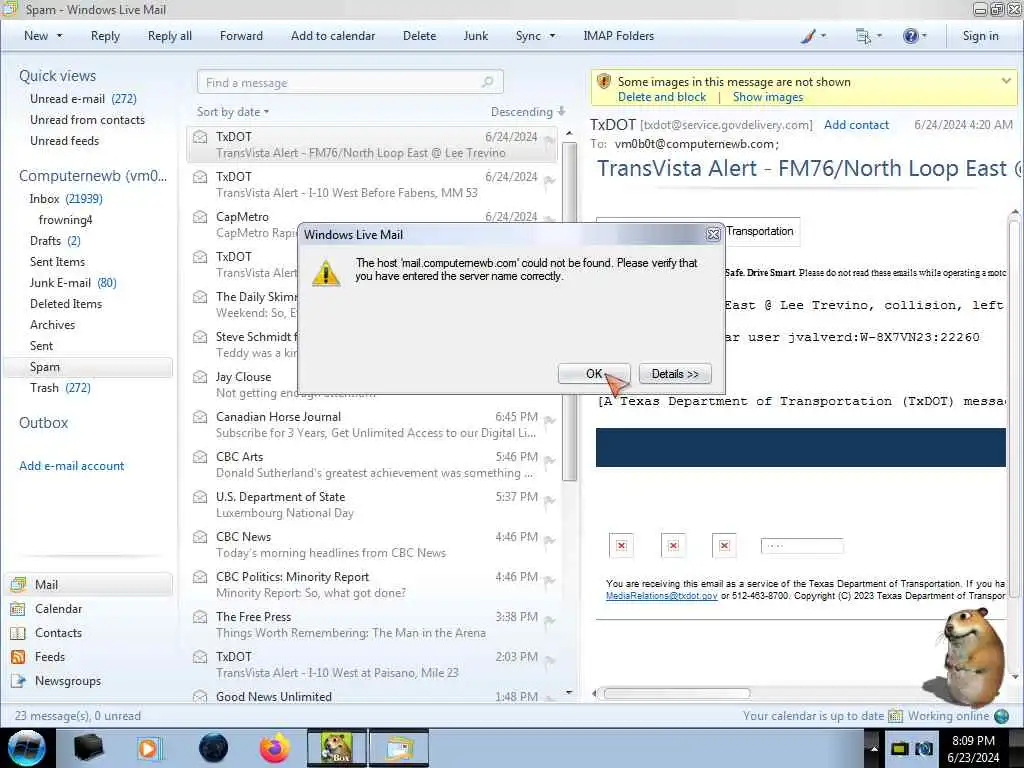Switch to Newsgroups view icon
This screenshot has height=768, width=1024.
18,681
